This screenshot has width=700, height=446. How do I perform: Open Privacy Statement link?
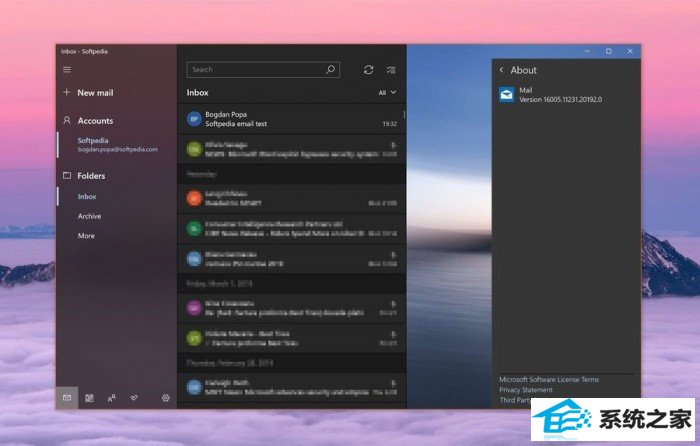click(x=526, y=390)
